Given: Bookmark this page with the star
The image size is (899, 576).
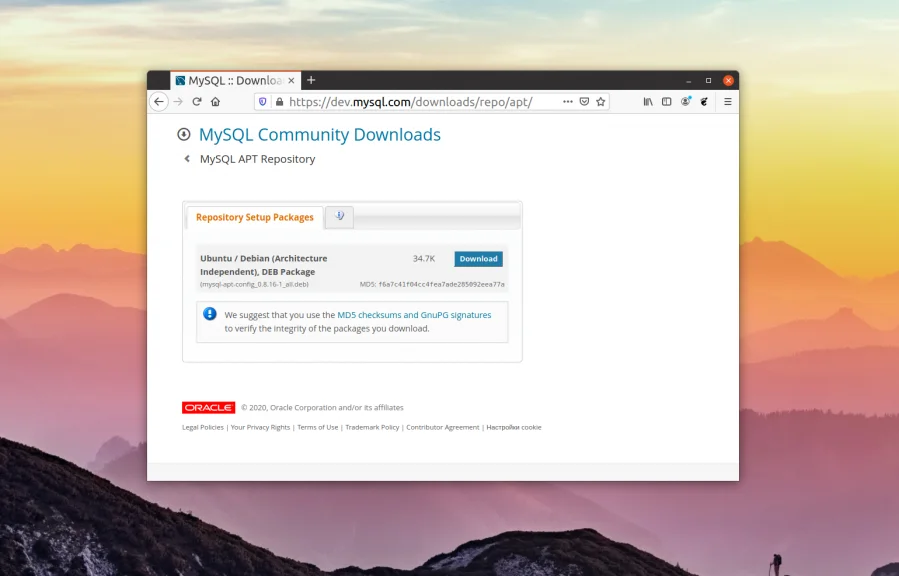Looking at the screenshot, I should pos(601,101).
